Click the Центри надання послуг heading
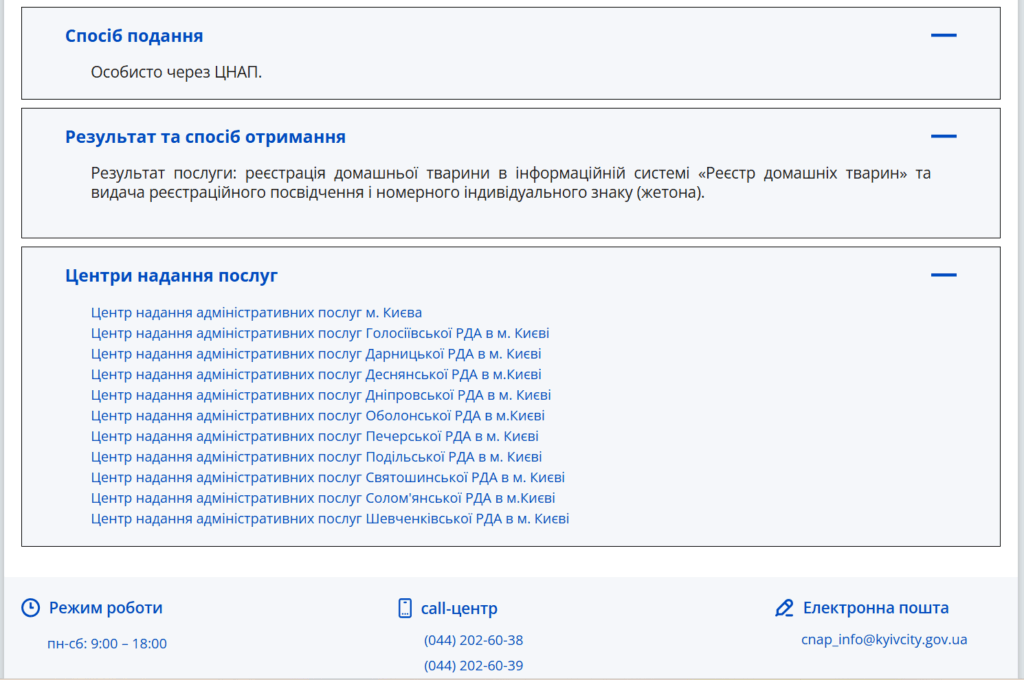 point(171,276)
